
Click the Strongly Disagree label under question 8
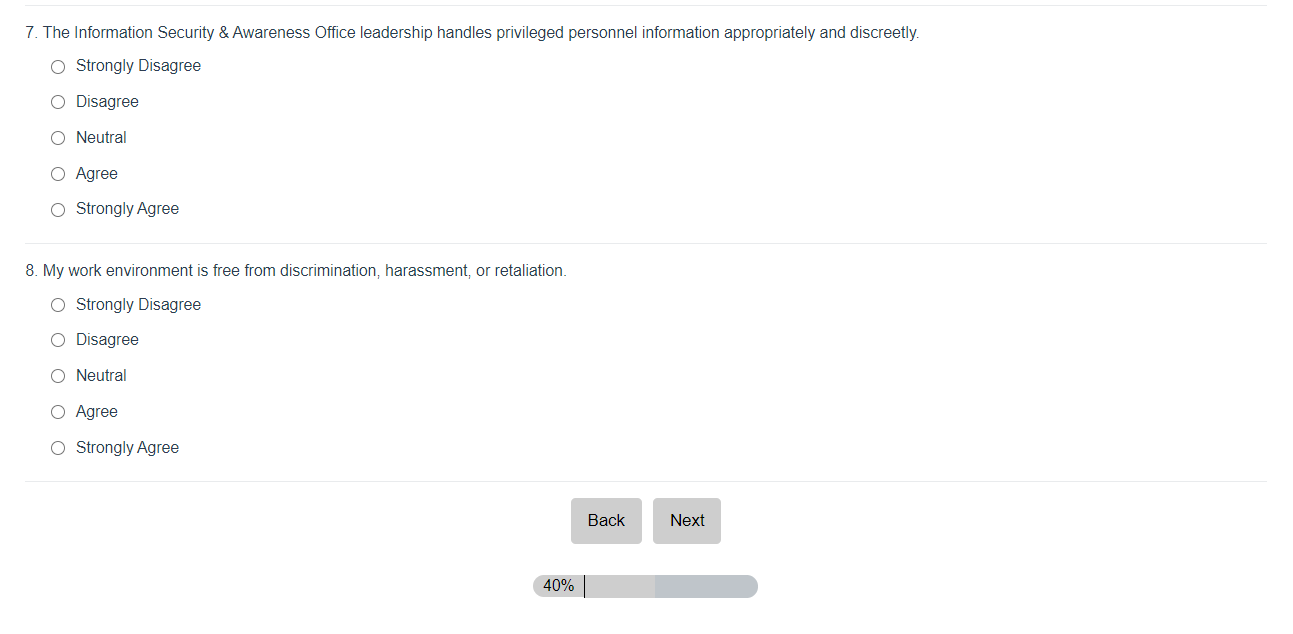(x=138, y=305)
